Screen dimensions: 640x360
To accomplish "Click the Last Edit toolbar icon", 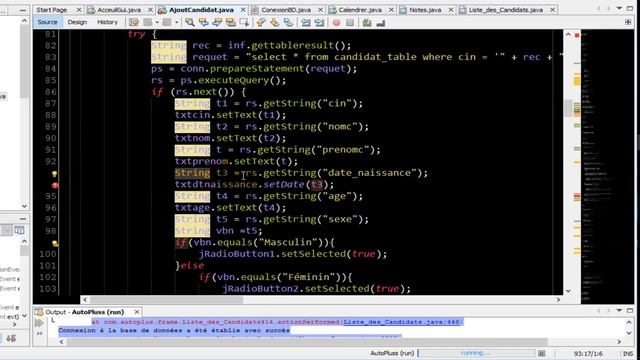I will [134, 22].
